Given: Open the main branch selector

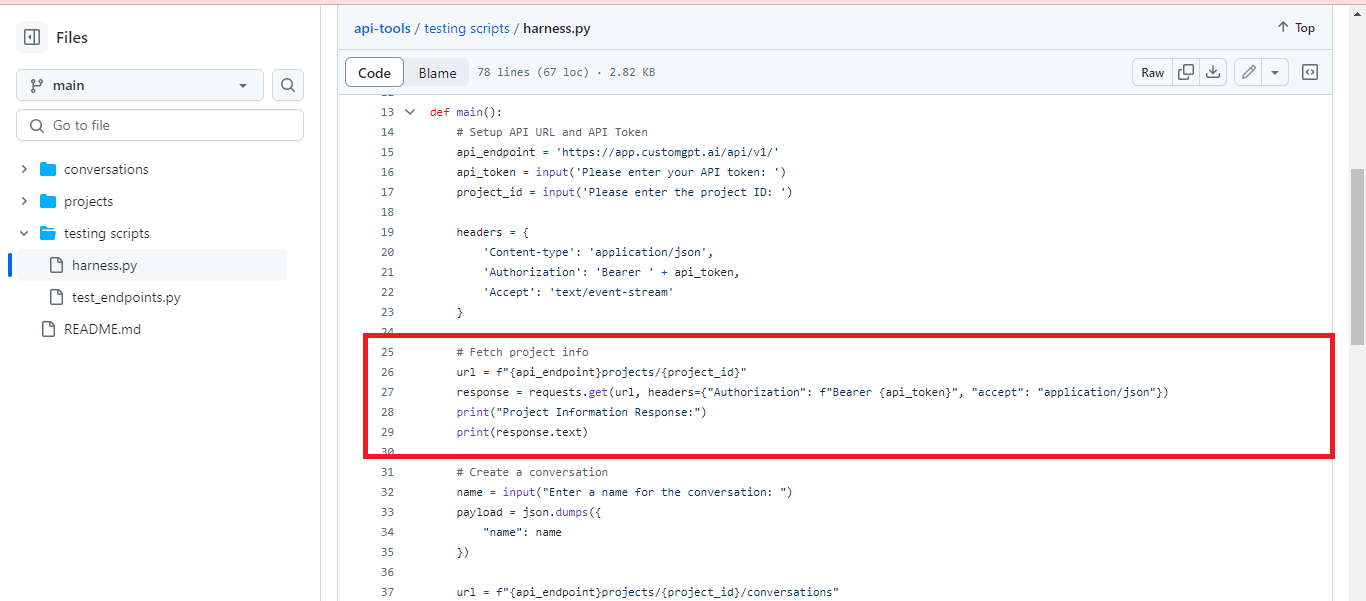Looking at the screenshot, I should [139, 85].
